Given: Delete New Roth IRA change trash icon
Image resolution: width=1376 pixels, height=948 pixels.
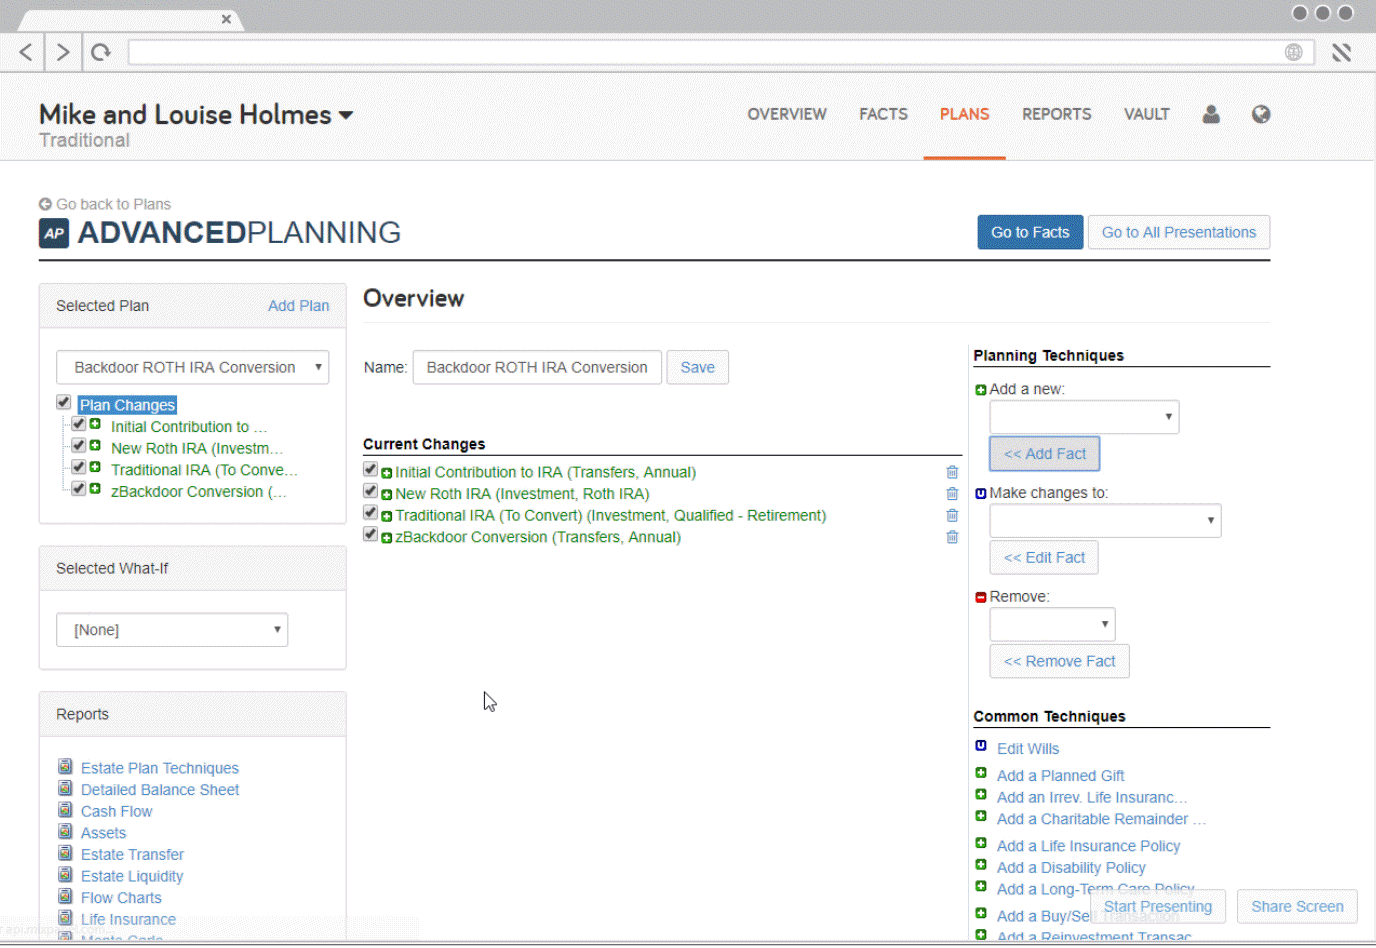Looking at the screenshot, I should click(x=952, y=493).
